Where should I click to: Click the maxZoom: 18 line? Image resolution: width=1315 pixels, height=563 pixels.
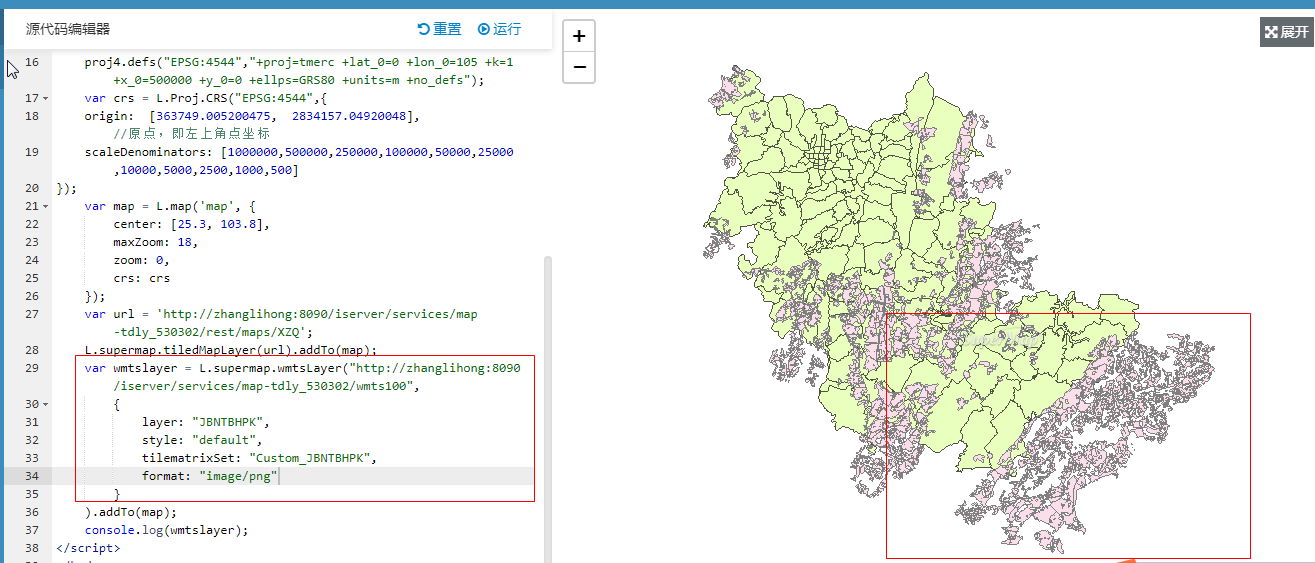pyautogui.click(x=156, y=242)
